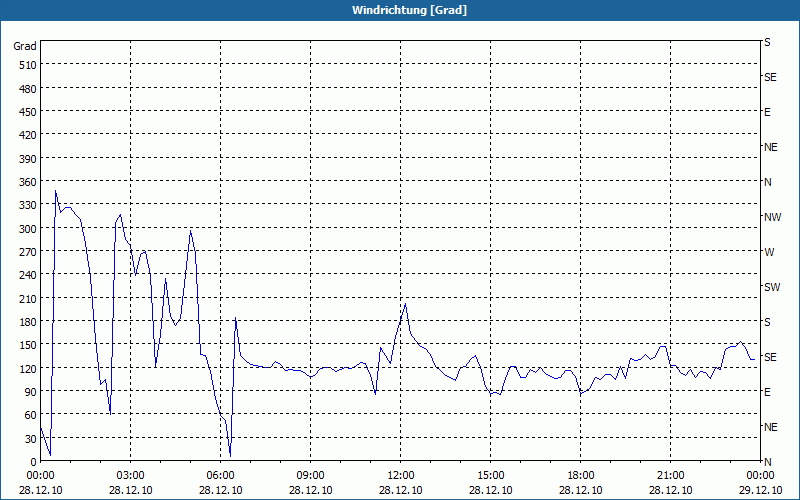
Task: Pick the 18:00 time axis label
Action: pyautogui.click(x=581, y=476)
